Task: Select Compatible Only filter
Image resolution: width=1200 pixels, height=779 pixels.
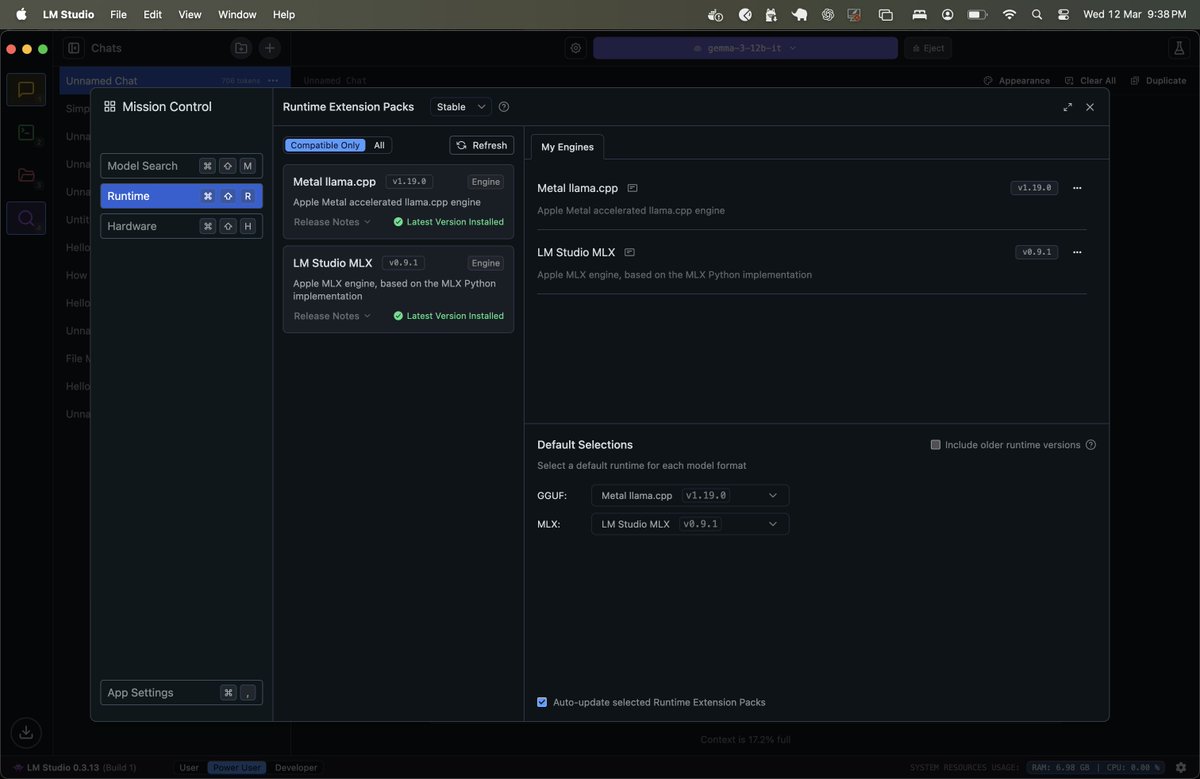Action: 325,145
